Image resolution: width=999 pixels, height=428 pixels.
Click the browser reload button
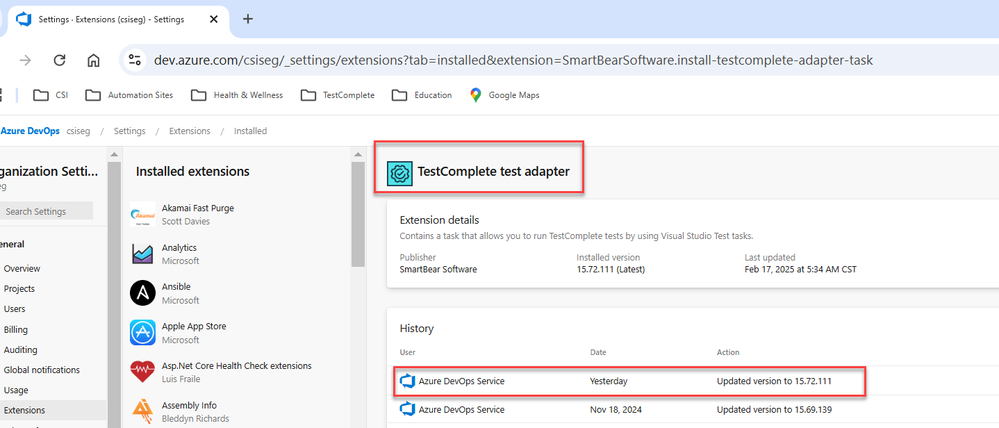(59, 61)
